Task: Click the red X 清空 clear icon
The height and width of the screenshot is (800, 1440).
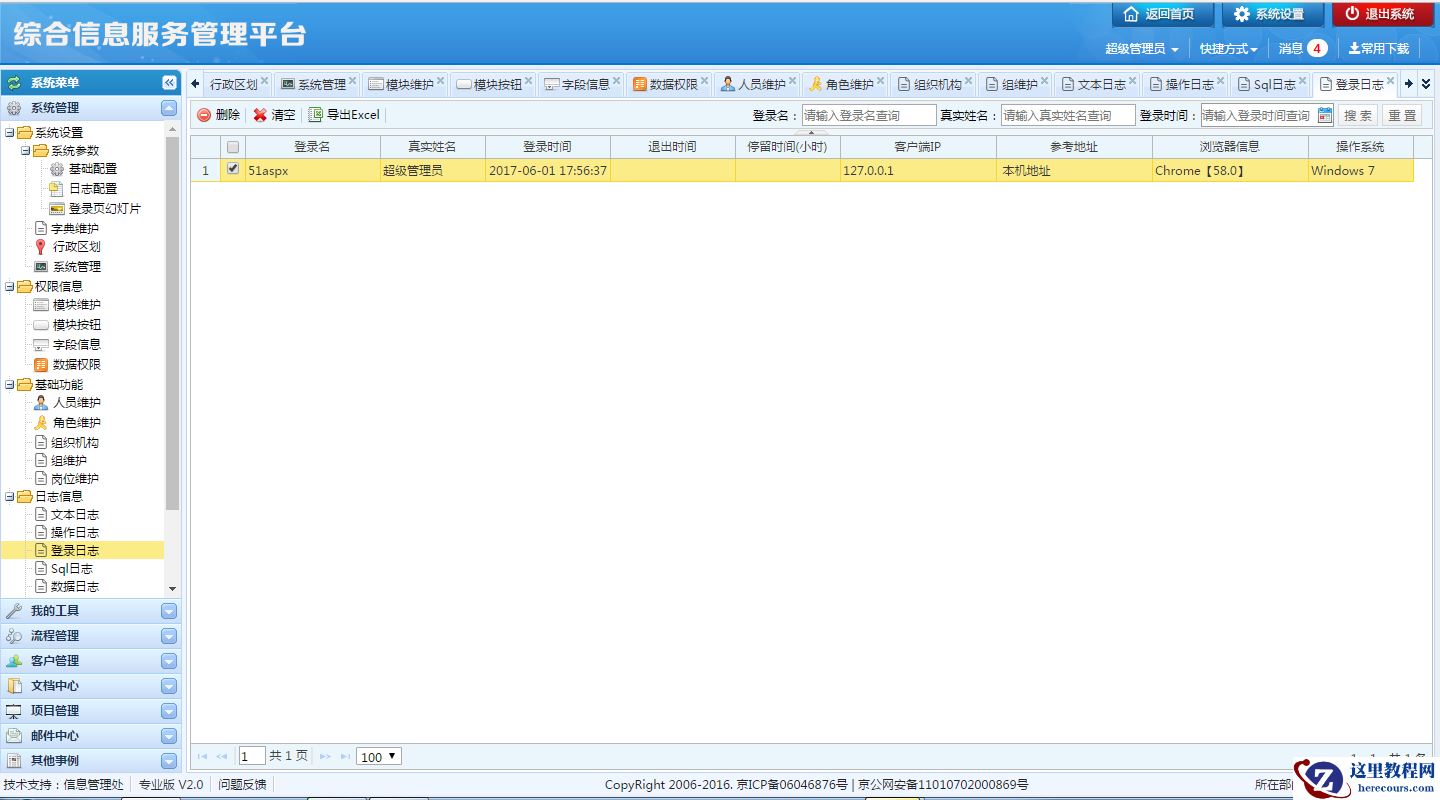Action: (260, 115)
